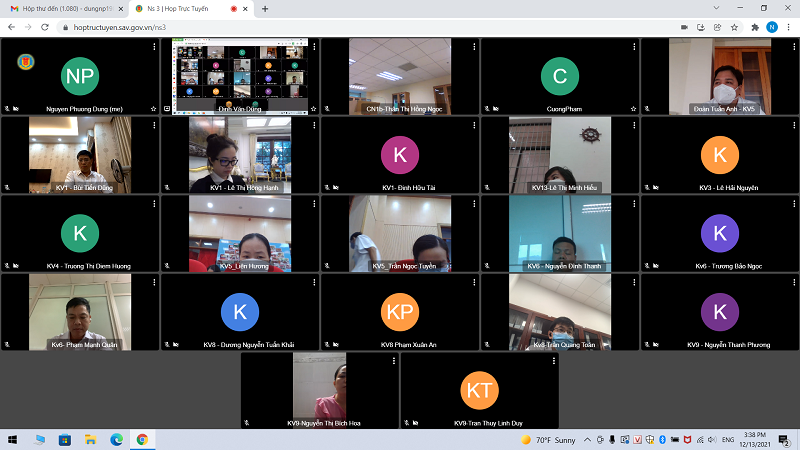Open options menu on KV9-Tran Thuy Linh Duy tile

(x=554, y=361)
